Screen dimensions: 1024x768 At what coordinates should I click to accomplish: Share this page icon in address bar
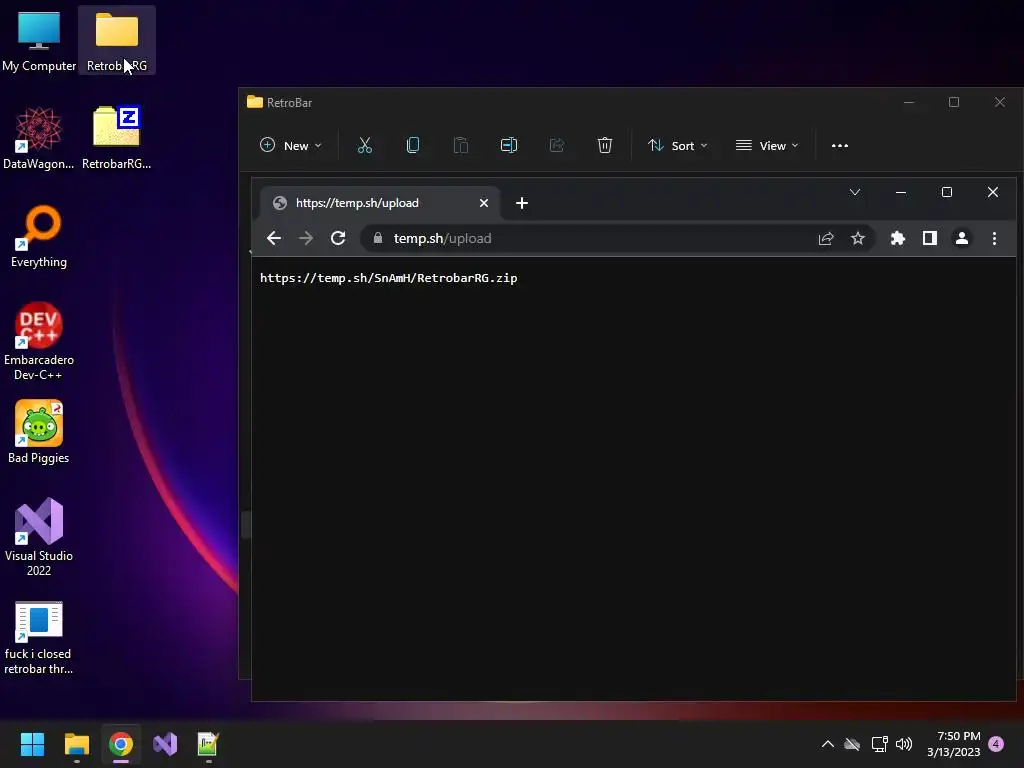pyautogui.click(x=826, y=238)
